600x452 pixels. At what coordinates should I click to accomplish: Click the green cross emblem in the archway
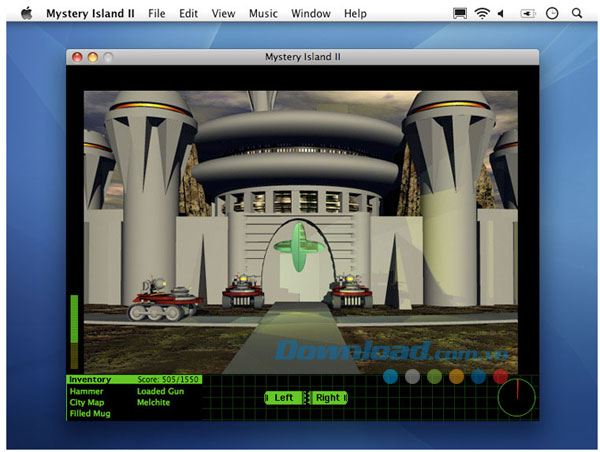click(299, 247)
